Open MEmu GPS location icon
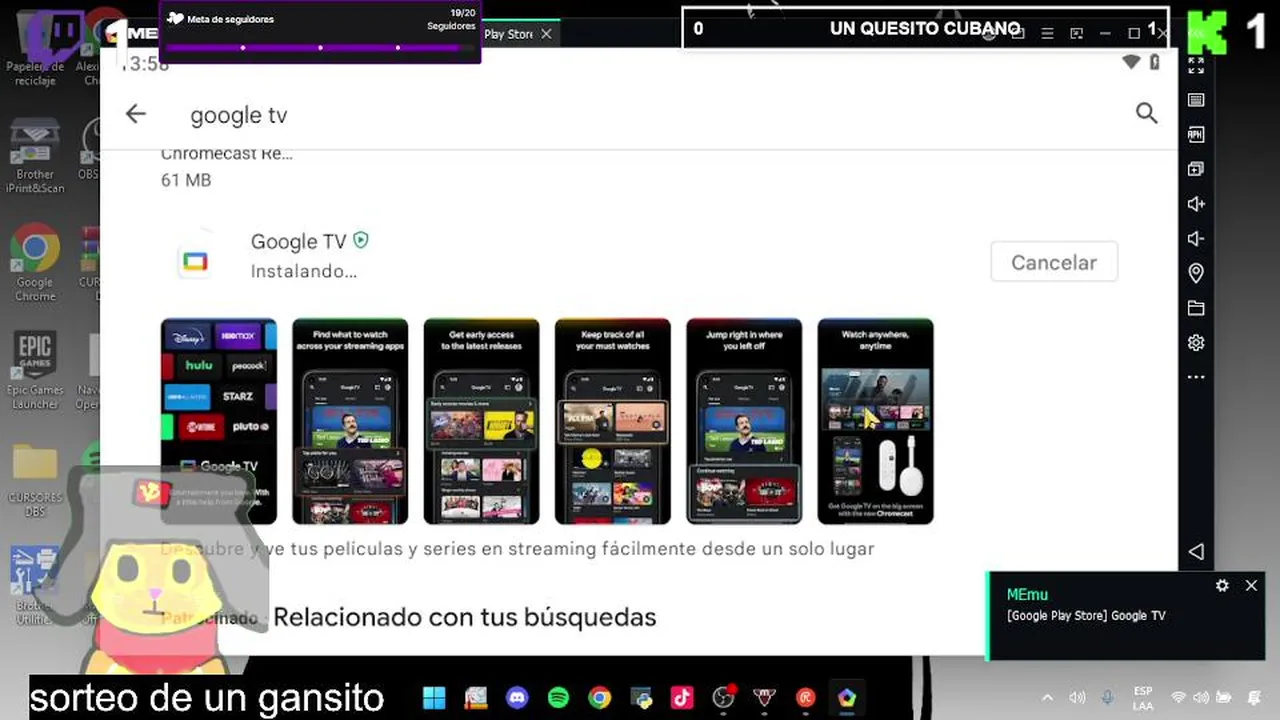 coord(1196,273)
